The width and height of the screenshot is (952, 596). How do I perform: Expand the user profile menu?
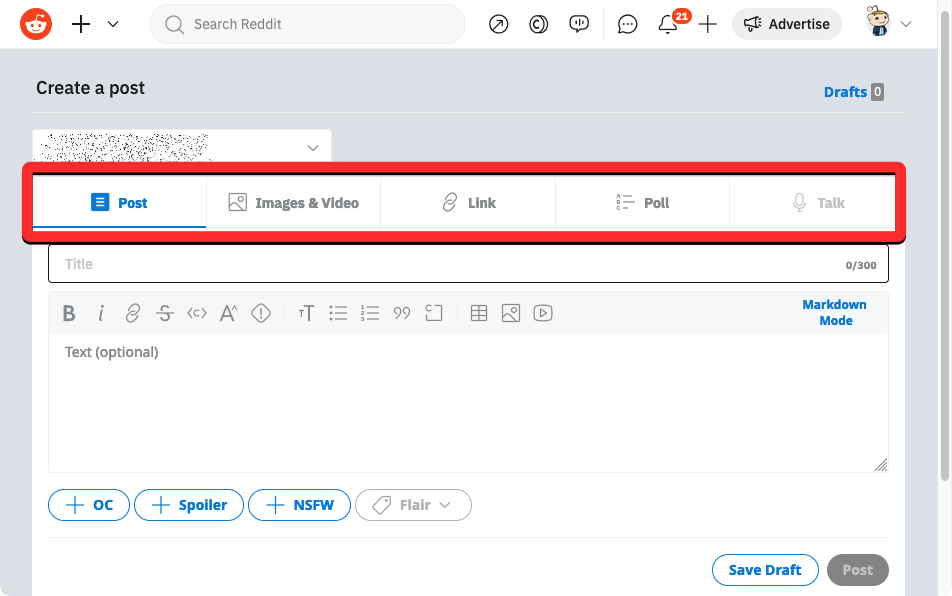click(x=889, y=25)
